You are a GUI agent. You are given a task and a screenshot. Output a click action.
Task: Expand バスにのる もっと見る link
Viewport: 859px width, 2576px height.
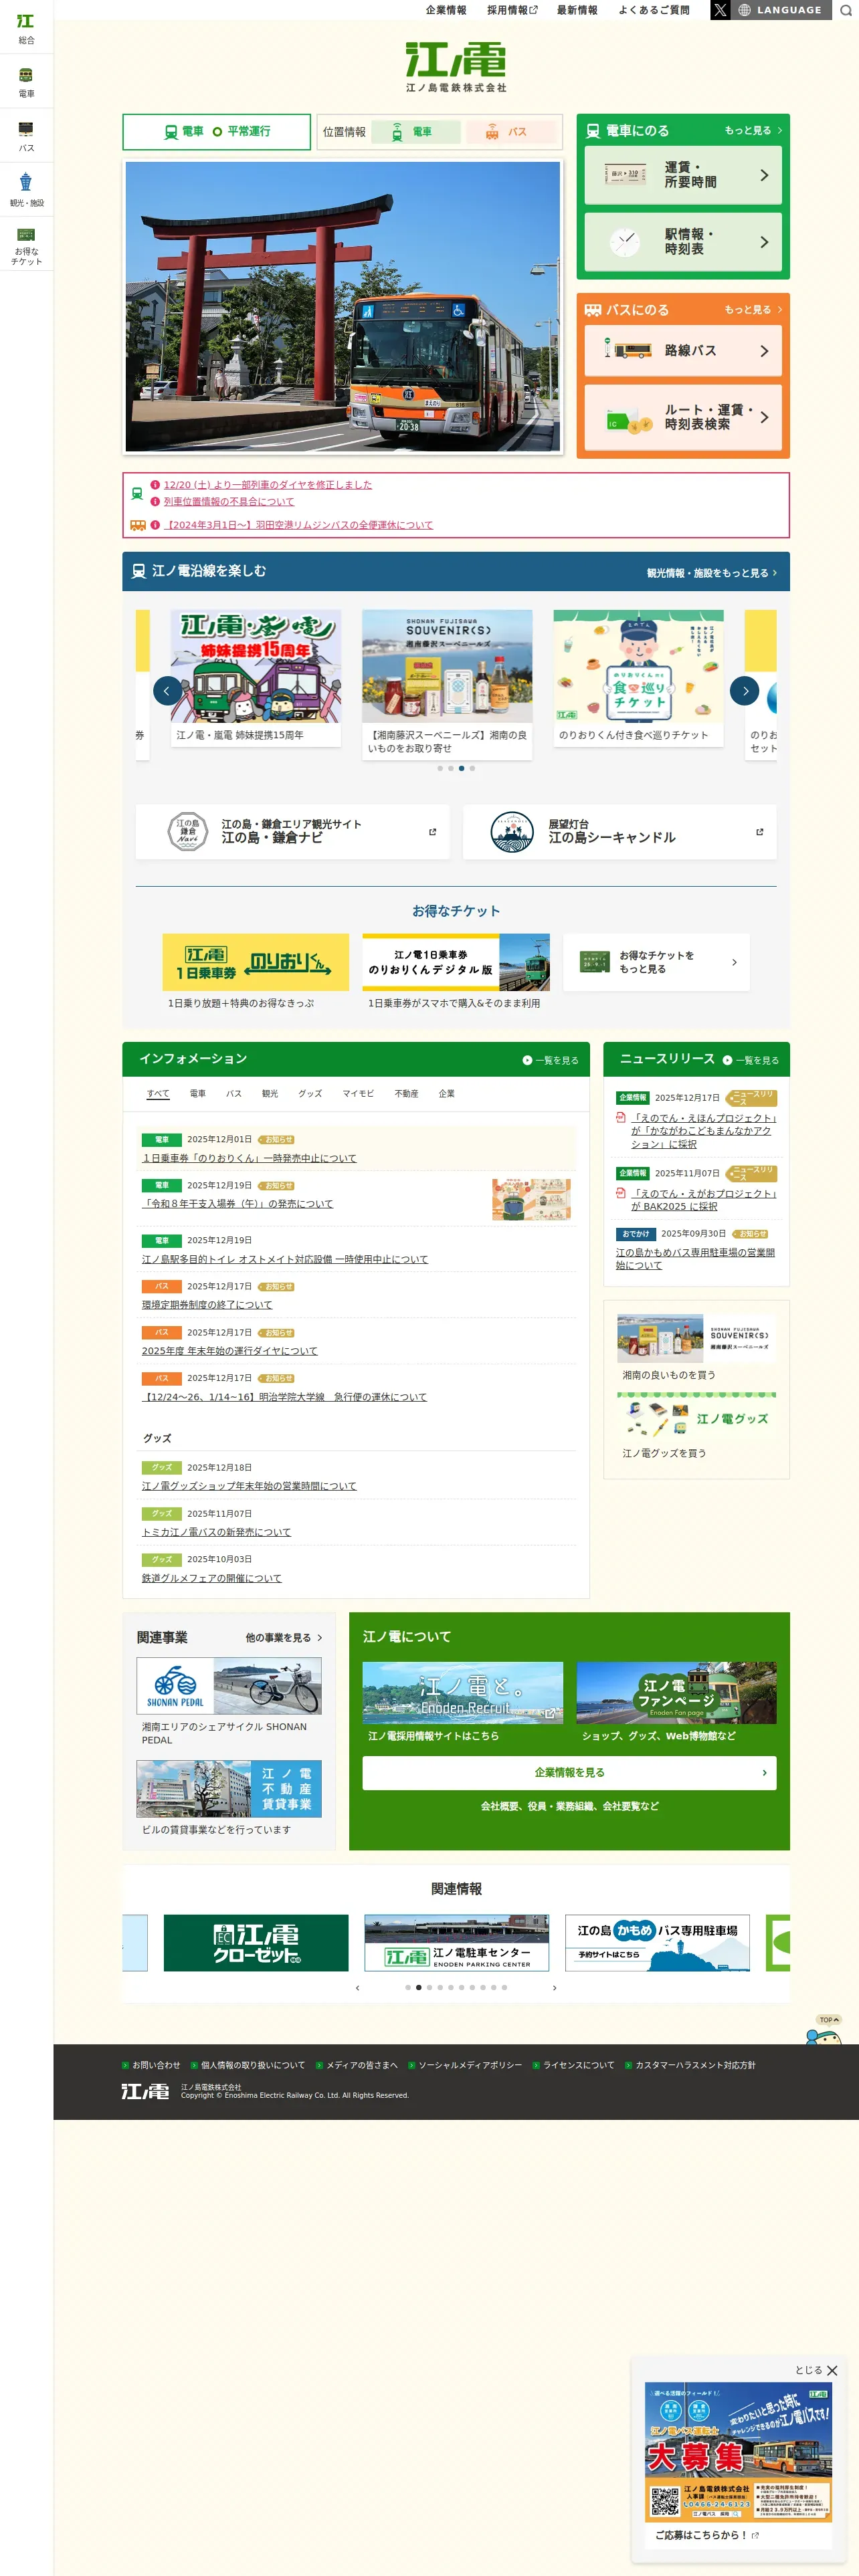tap(753, 310)
